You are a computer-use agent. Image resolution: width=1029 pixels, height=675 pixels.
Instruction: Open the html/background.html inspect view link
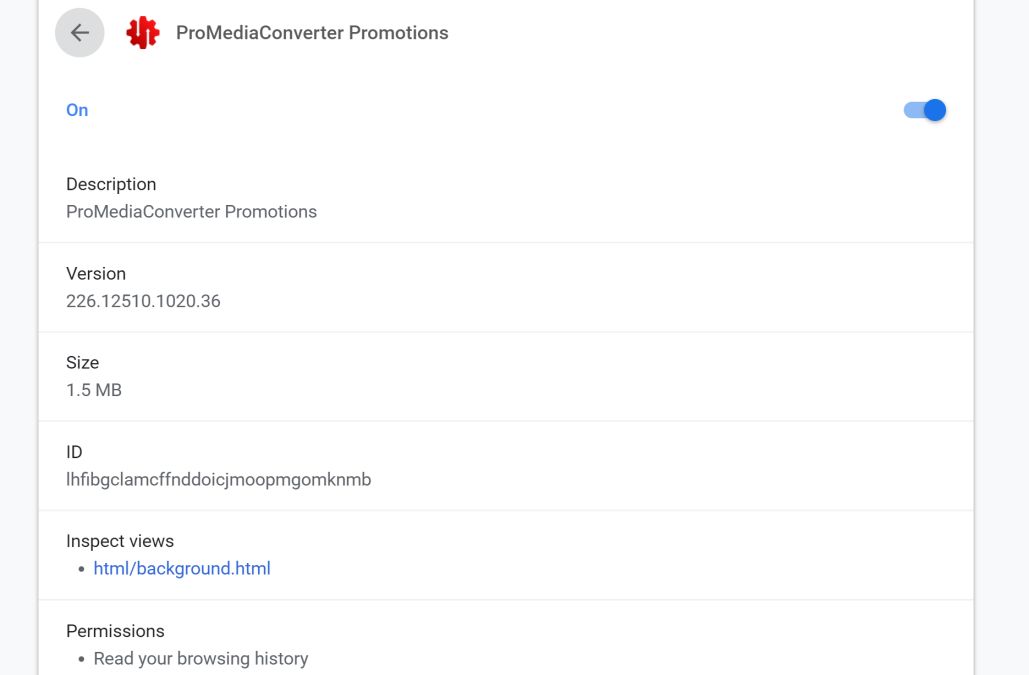[x=182, y=569]
